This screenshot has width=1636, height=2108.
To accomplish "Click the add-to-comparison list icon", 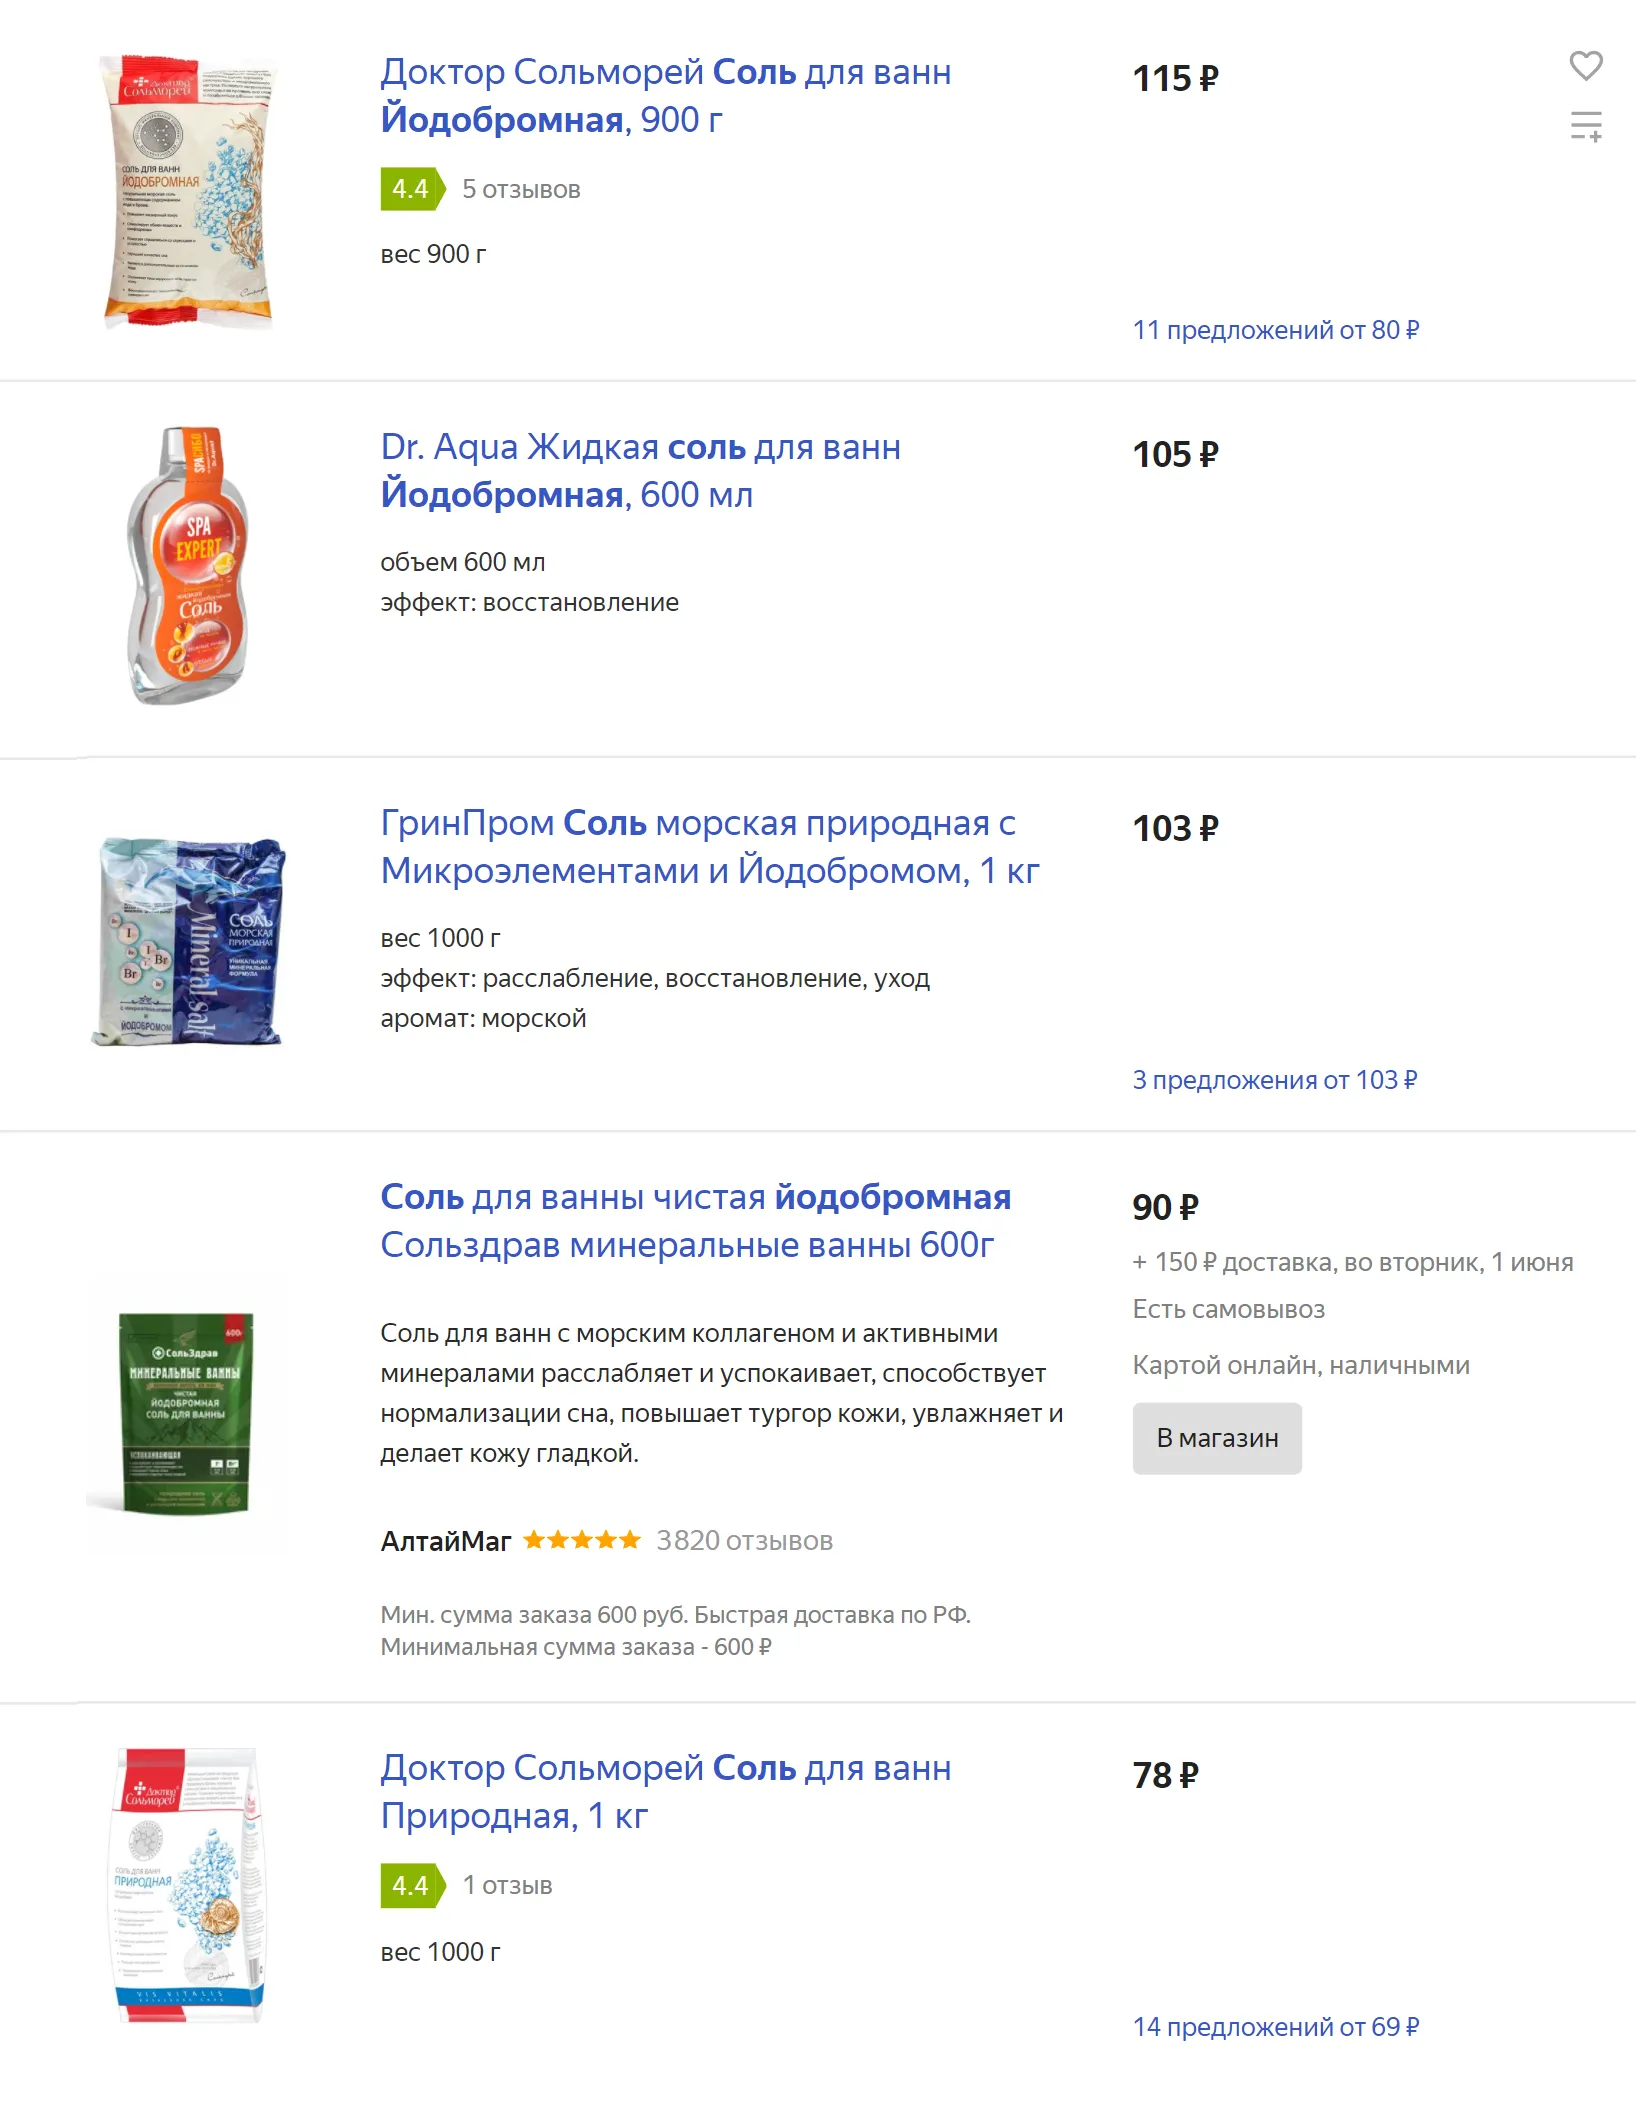I will 1585,126.
